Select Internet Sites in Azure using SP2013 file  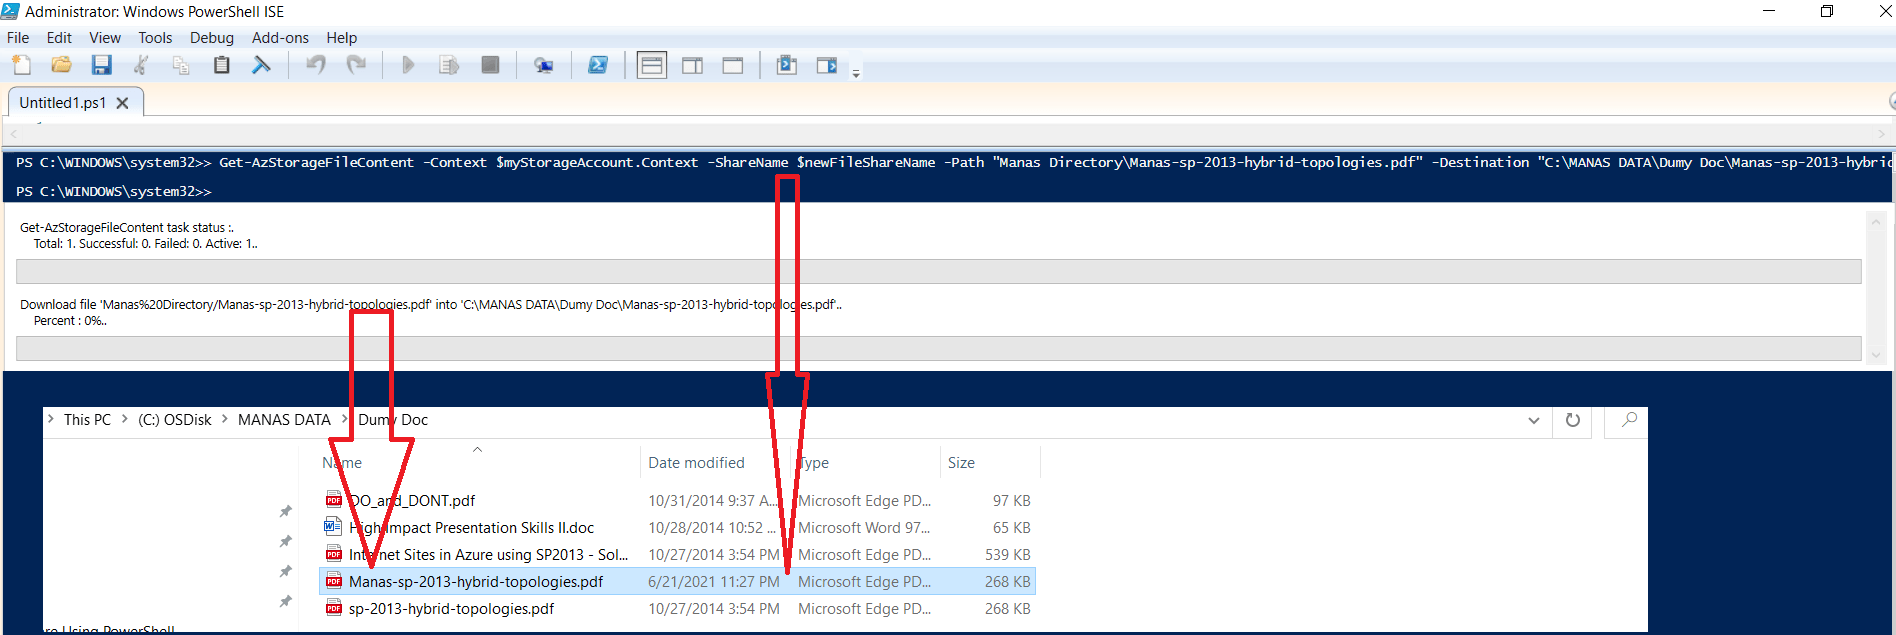pos(488,555)
